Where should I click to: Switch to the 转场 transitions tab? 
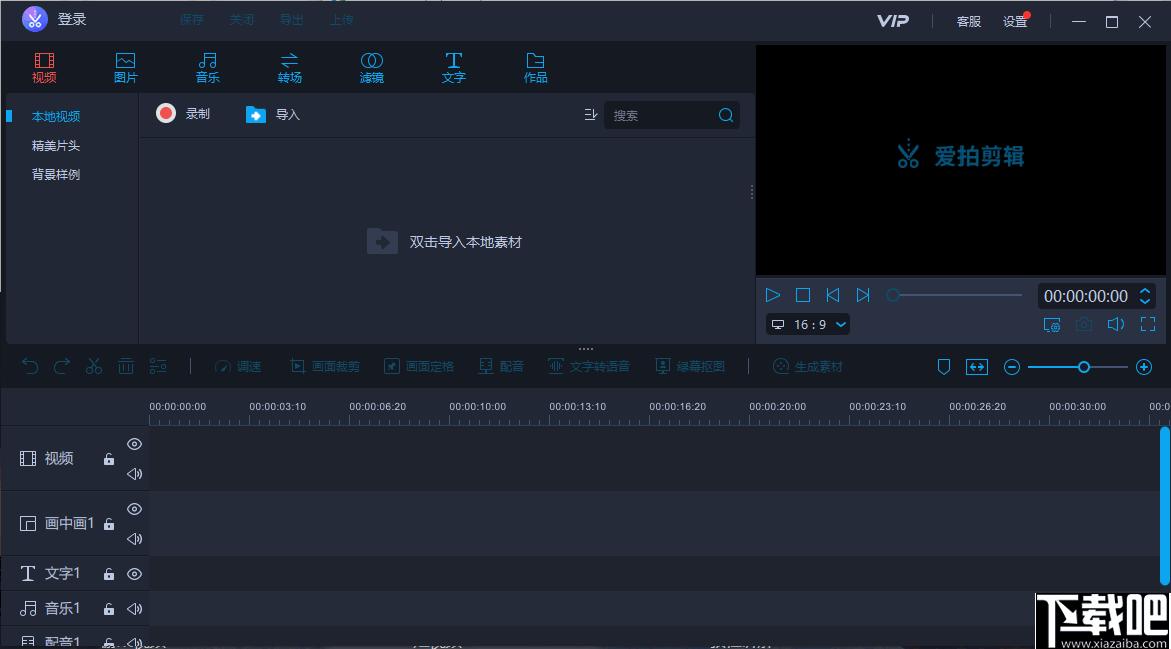point(290,67)
